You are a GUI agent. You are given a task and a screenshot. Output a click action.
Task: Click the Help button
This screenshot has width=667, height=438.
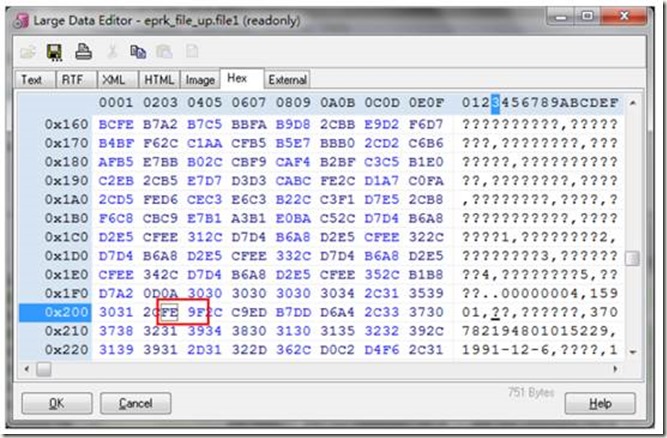tap(600, 403)
